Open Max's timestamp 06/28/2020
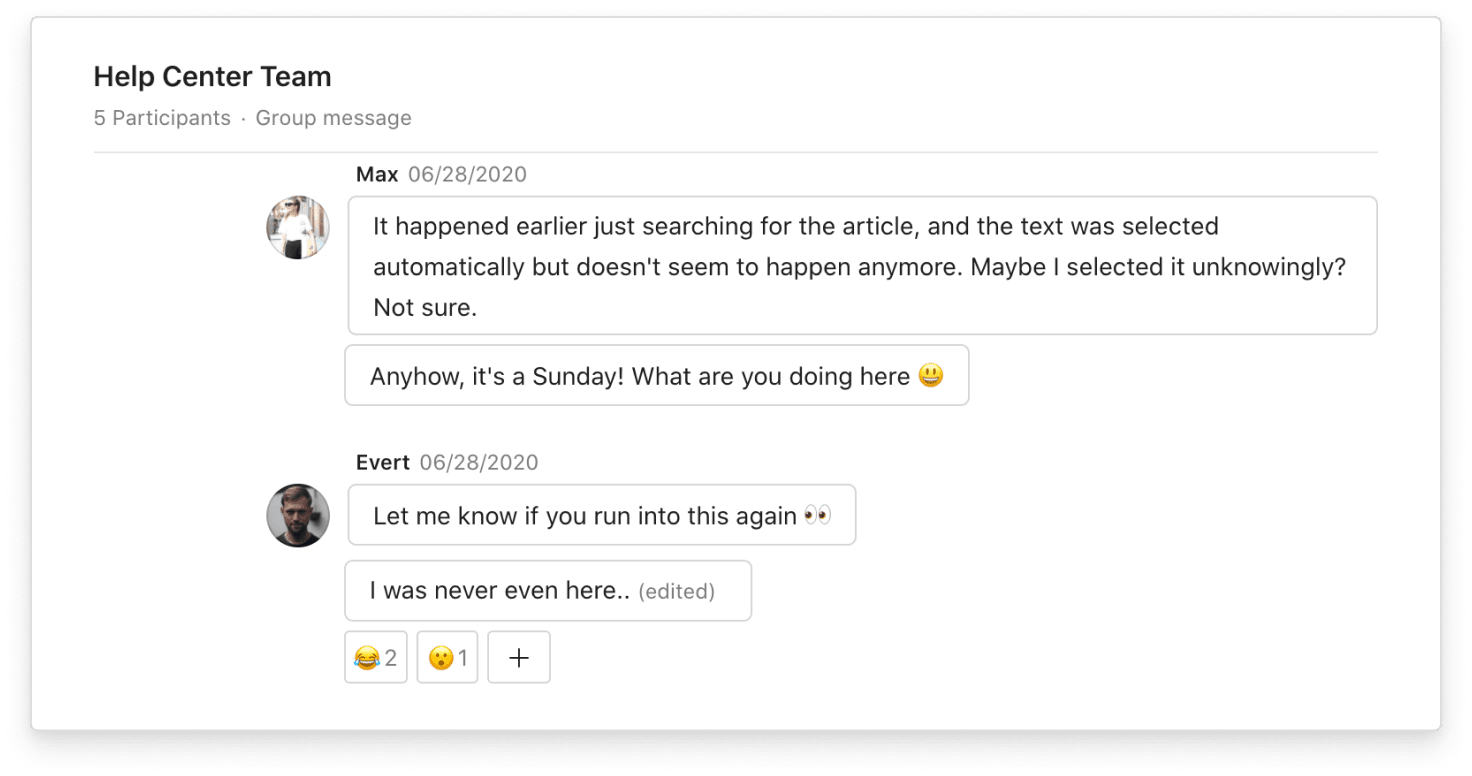The image size is (1472, 776). point(468,173)
